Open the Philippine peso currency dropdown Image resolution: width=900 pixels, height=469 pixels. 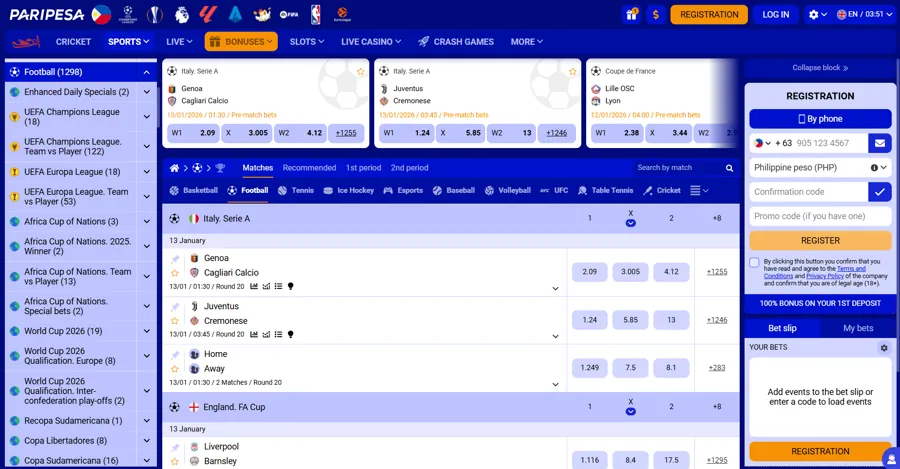pyautogui.click(x=820, y=168)
